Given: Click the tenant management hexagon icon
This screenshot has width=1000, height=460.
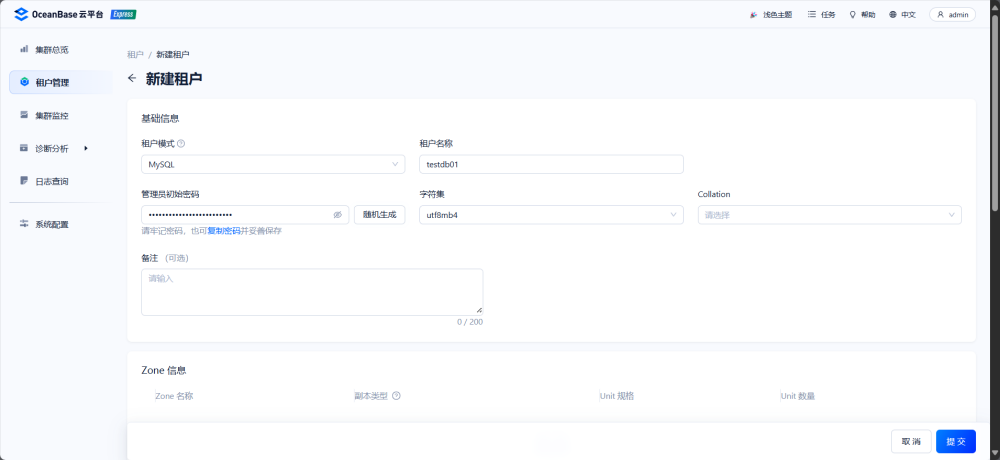Looking at the screenshot, I should pos(24,82).
